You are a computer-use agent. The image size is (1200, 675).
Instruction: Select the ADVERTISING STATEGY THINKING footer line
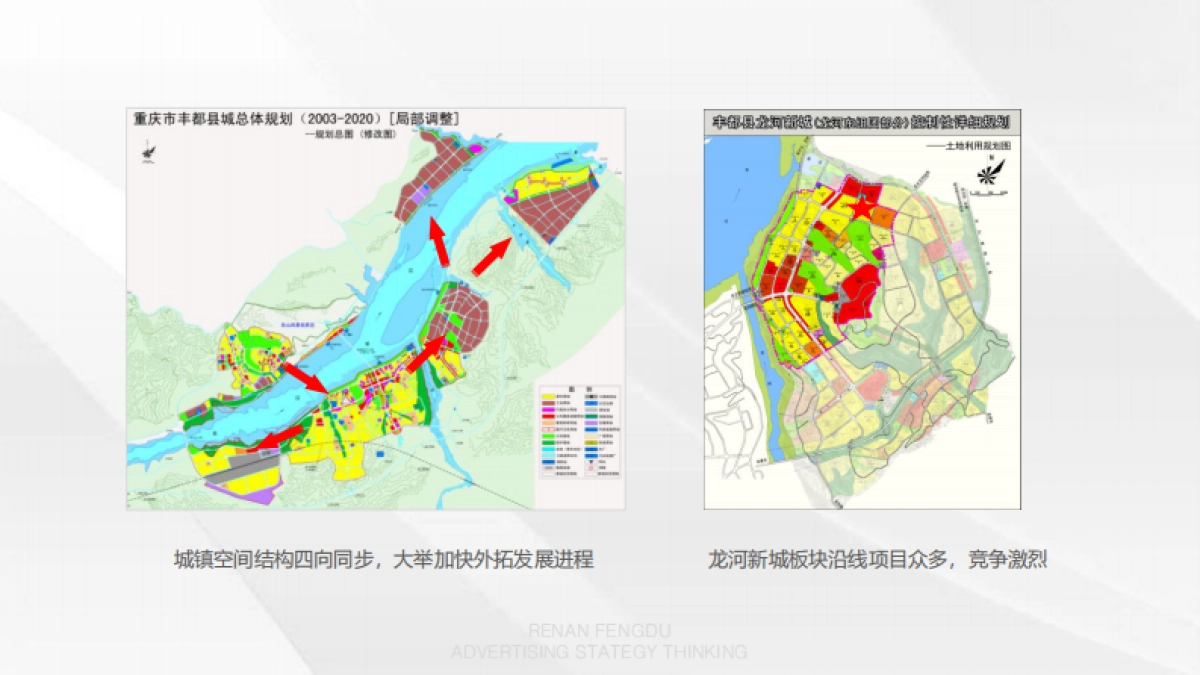coord(598,652)
